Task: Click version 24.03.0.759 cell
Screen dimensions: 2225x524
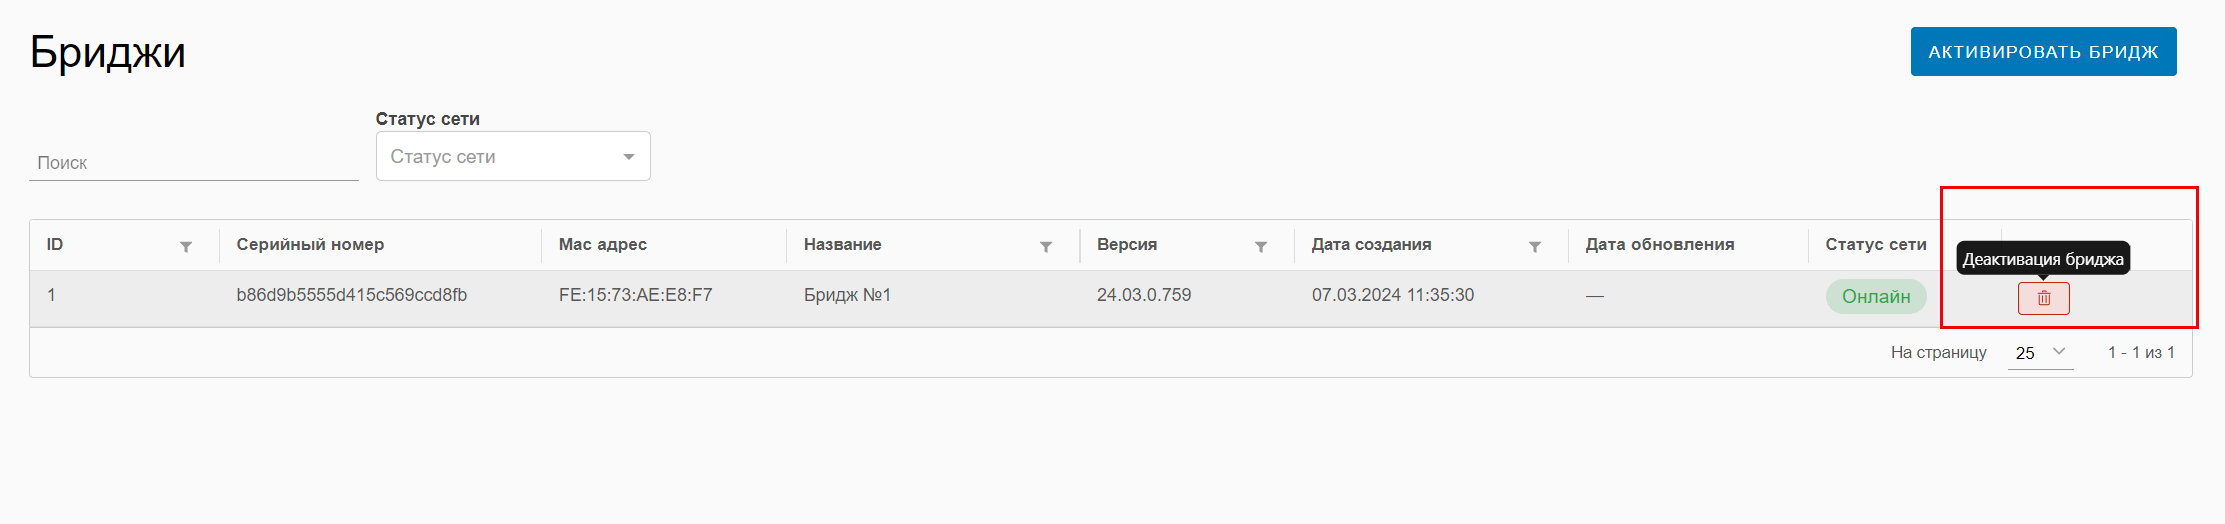Action: coord(1144,295)
